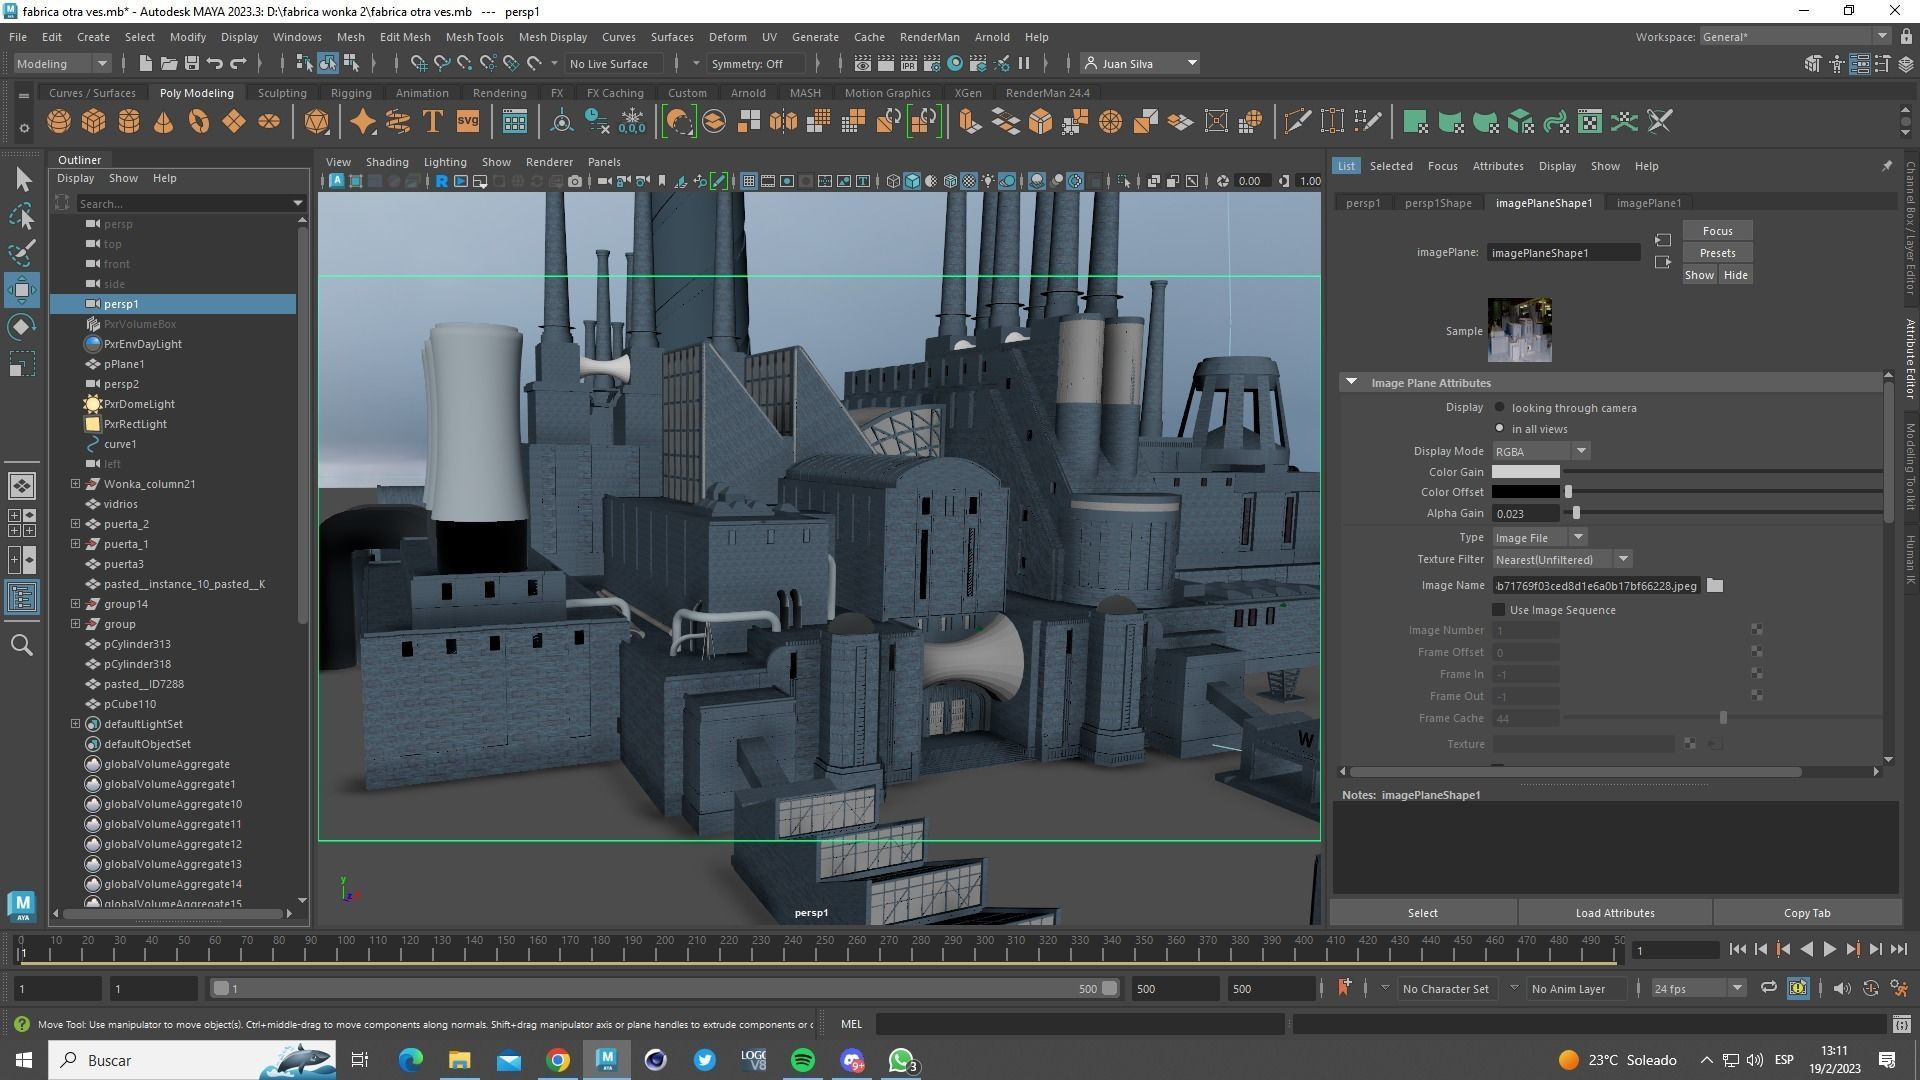Click the image plane Sample thumbnail
This screenshot has width=1920, height=1080.
1519,330
